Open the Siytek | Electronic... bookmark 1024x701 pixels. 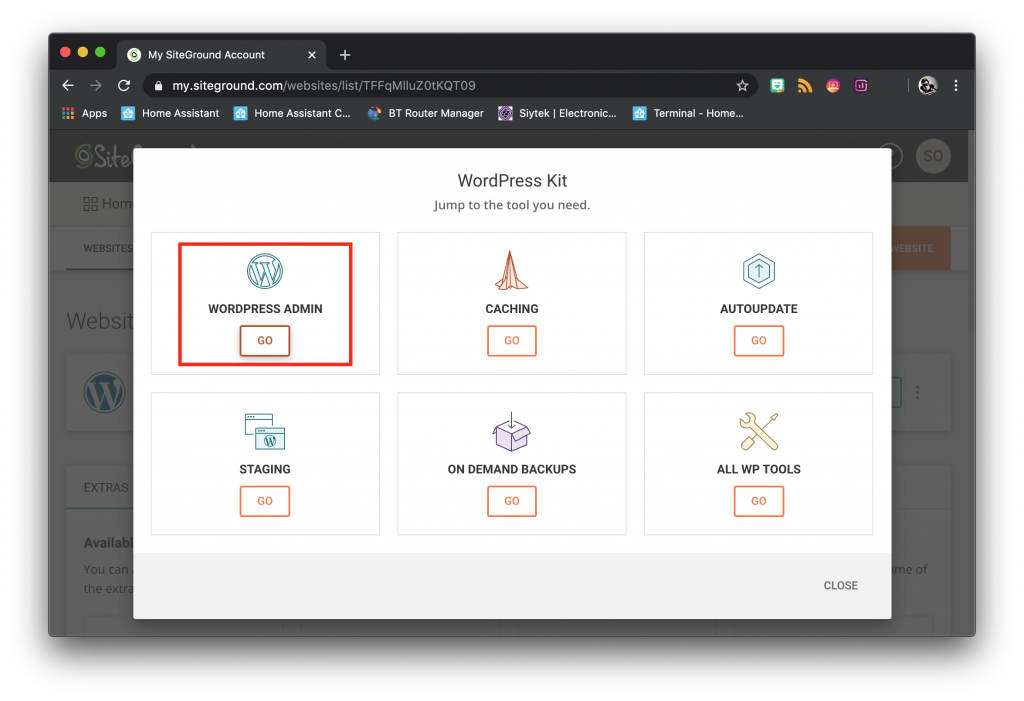[x=558, y=113]
